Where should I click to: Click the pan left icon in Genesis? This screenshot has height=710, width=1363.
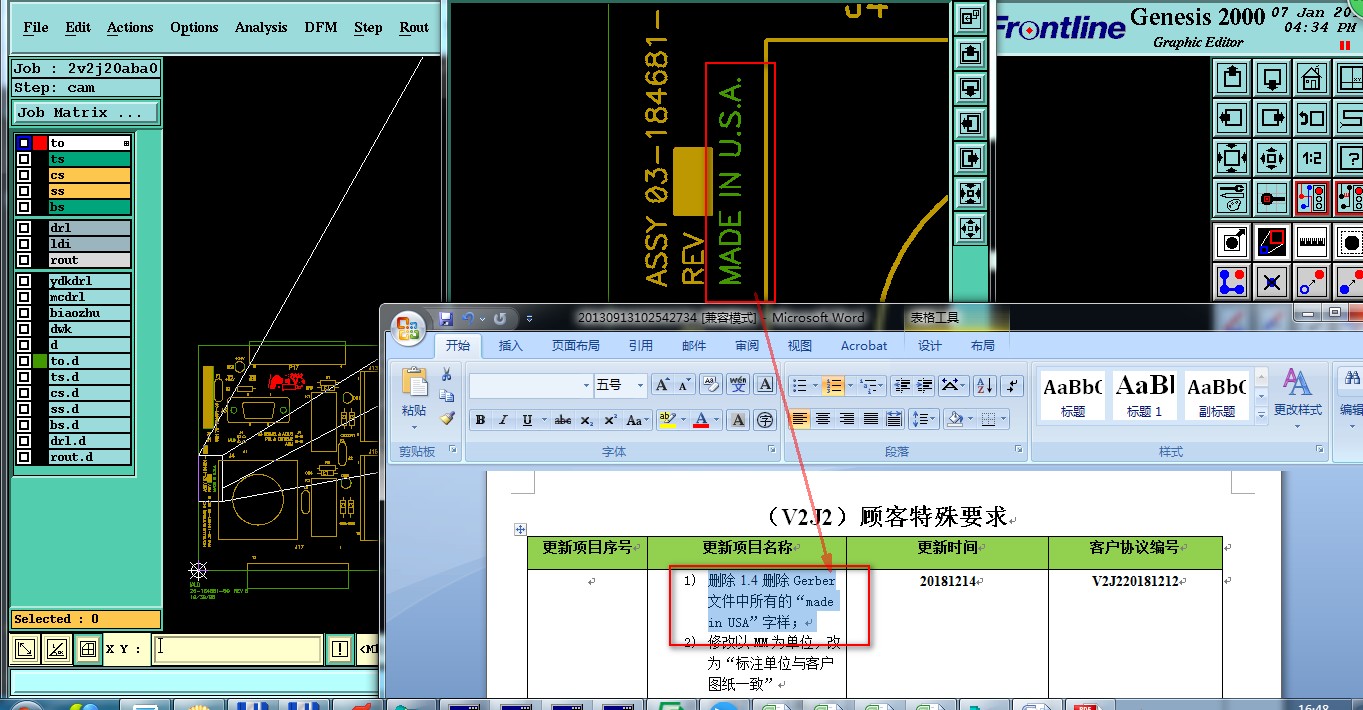point(1232,117)
